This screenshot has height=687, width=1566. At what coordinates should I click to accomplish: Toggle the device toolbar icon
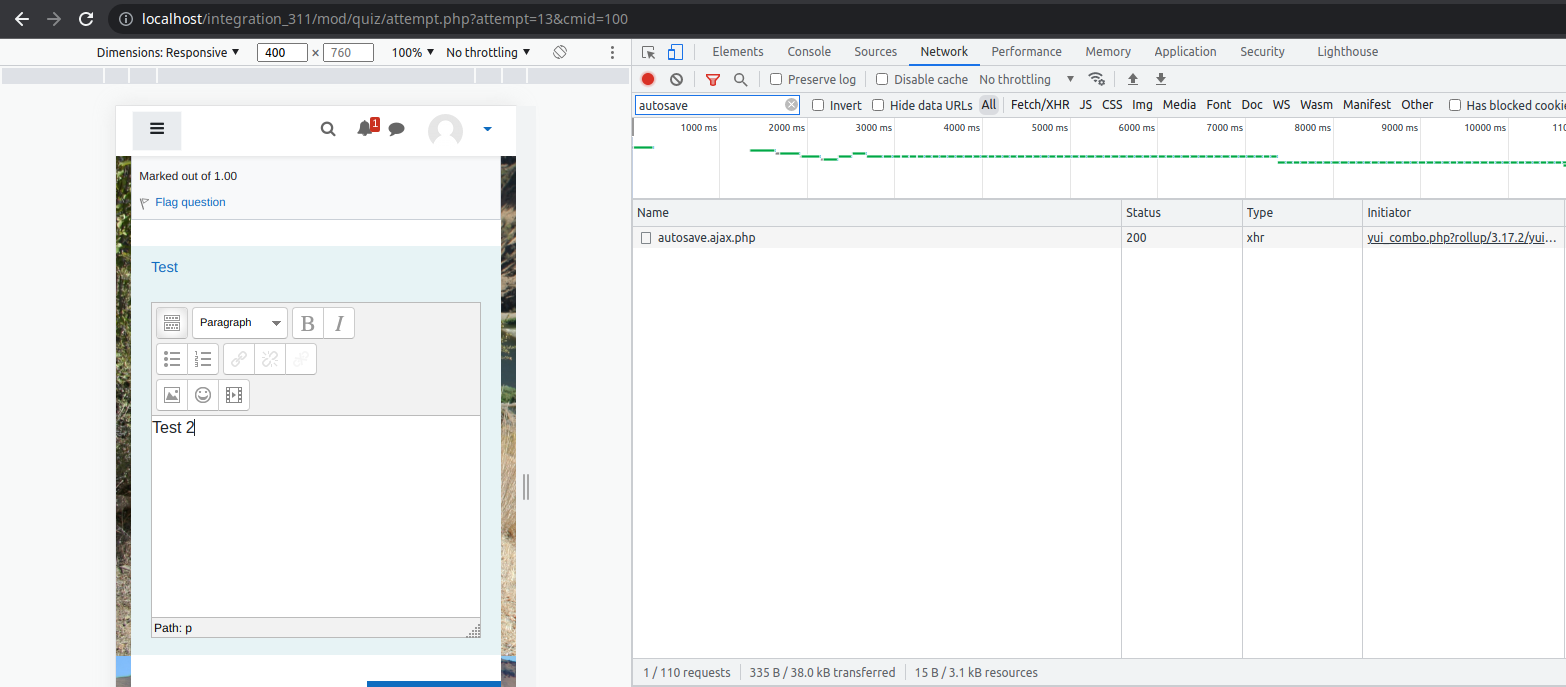pyautogui.click(x=675, y=52)
